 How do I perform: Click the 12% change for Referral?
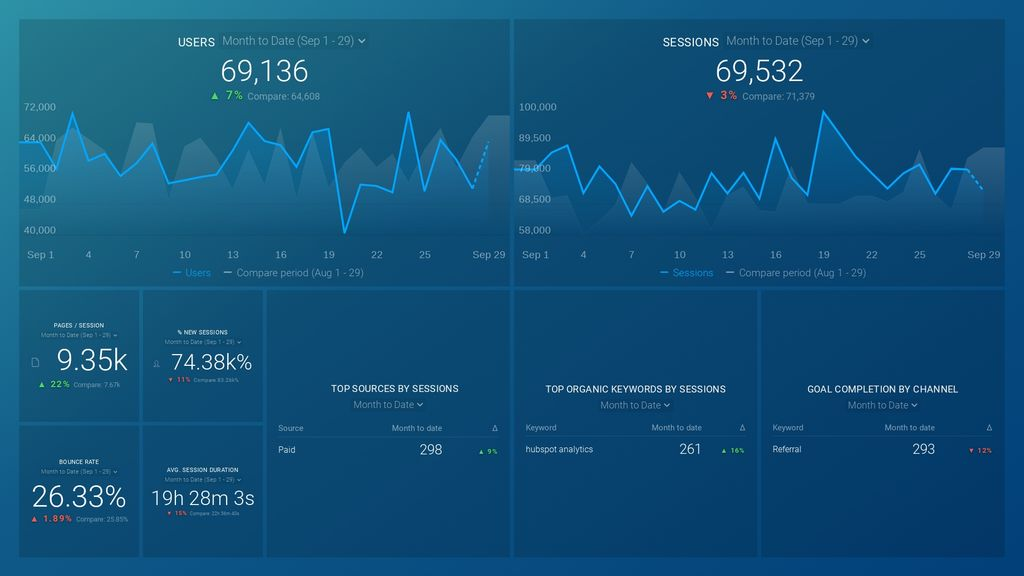[x=980, y=451]
